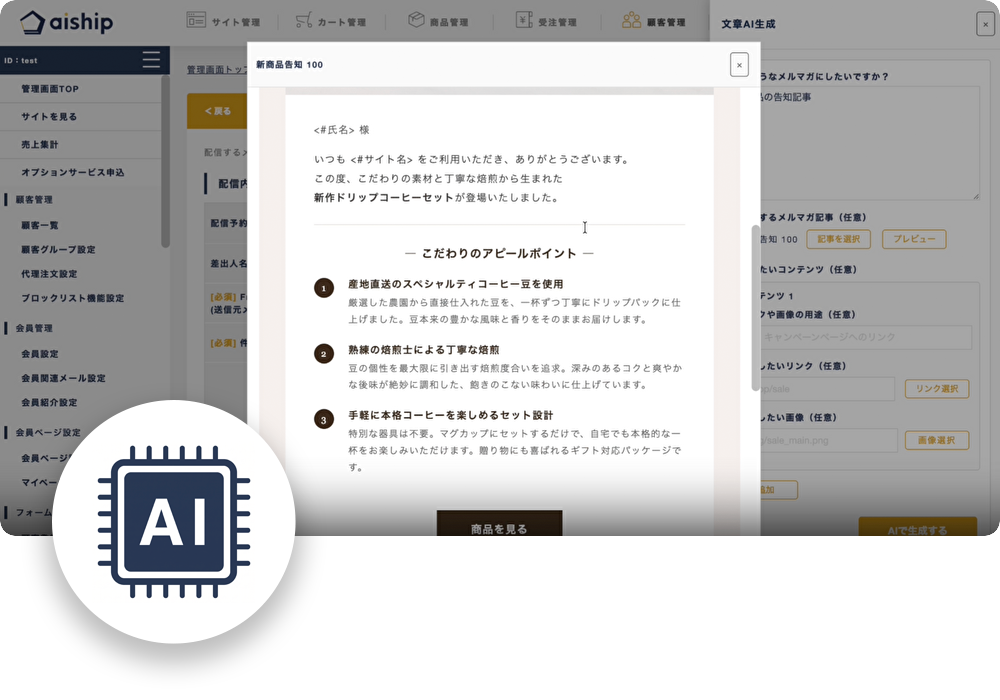Click the aiship logo

click(x=66, y=22)
